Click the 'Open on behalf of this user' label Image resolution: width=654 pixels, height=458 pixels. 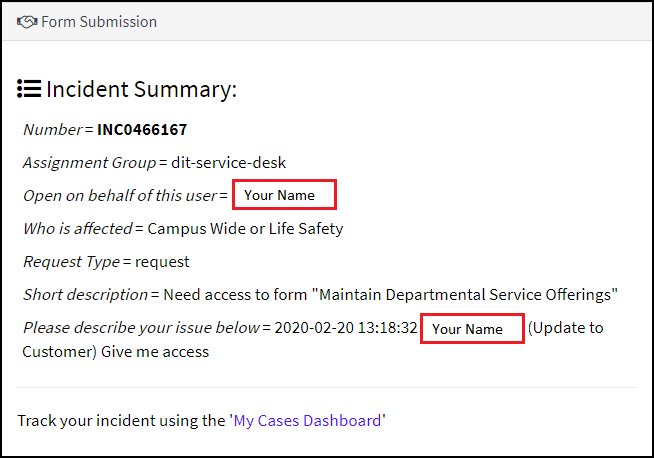pos(120,196)
